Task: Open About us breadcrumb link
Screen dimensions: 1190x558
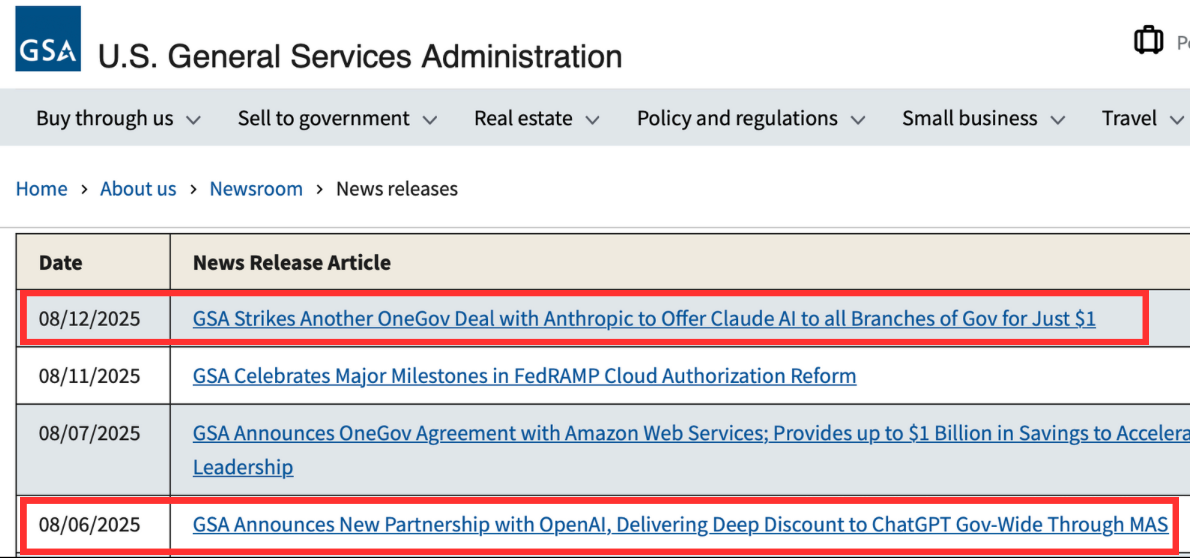Action: [138, 188]
